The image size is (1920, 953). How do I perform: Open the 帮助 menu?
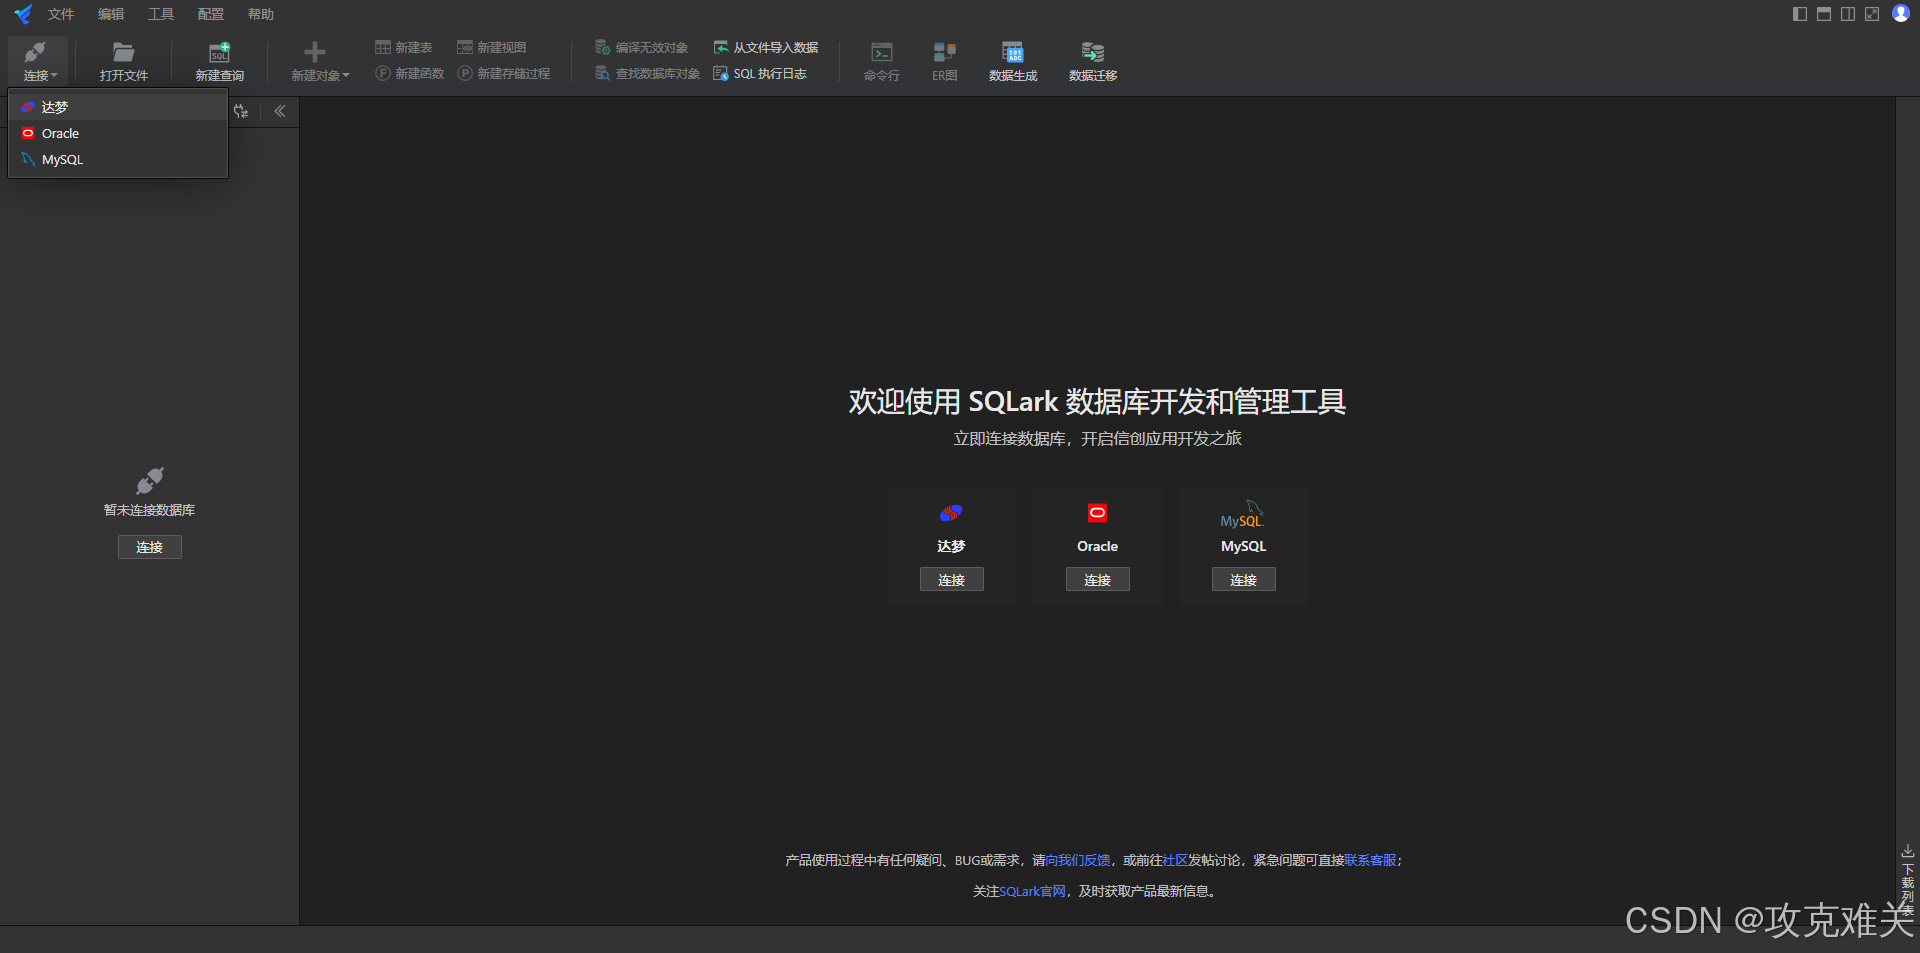point(261,14)
